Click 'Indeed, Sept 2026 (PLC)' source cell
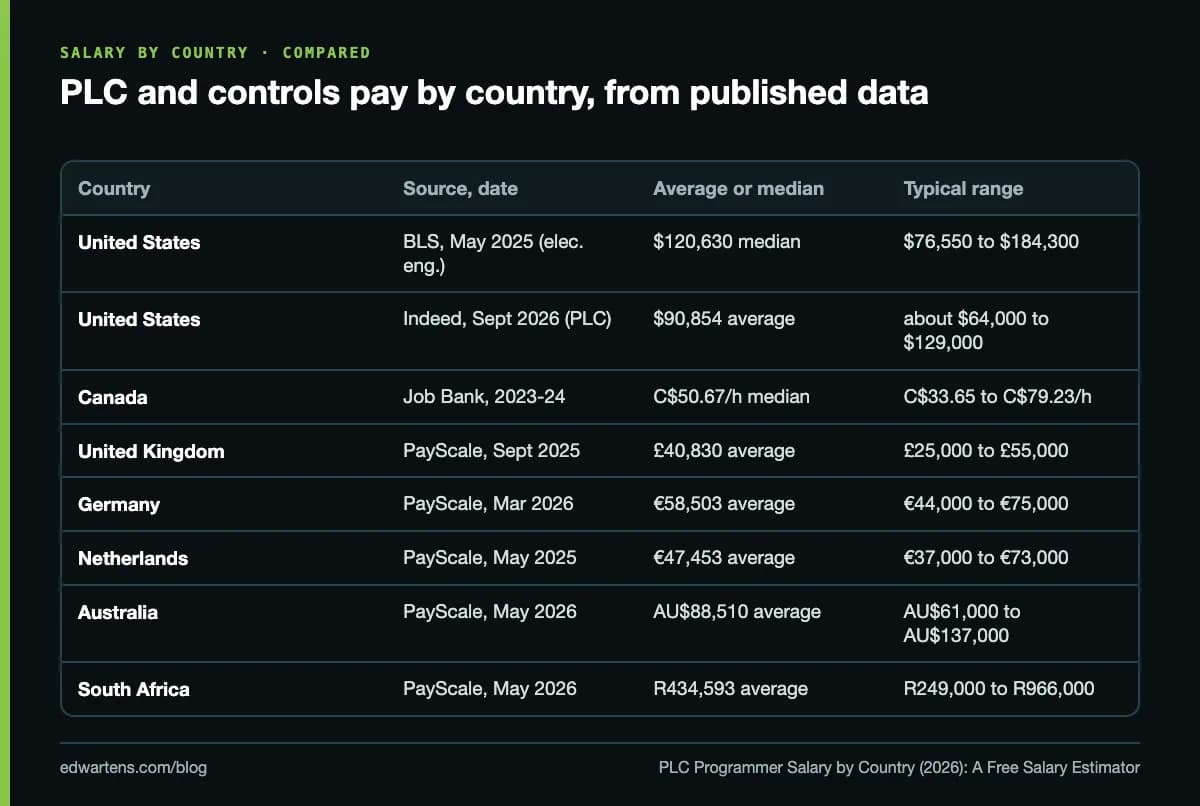1200x806 pixels. [507, 319]
